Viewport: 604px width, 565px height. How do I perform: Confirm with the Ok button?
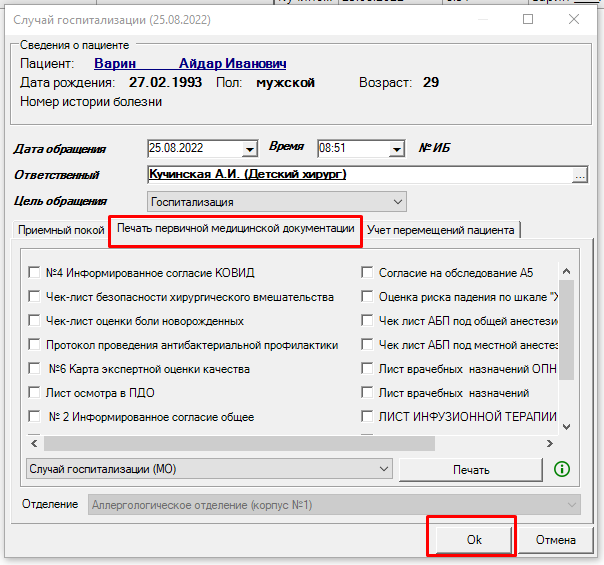pyautogui.click(x=473, y=539)
